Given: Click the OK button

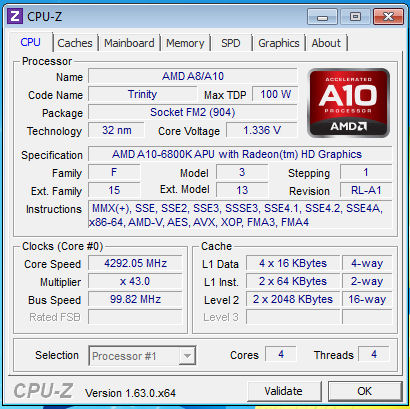Looking at the screenshot, I should pos(365,391).
